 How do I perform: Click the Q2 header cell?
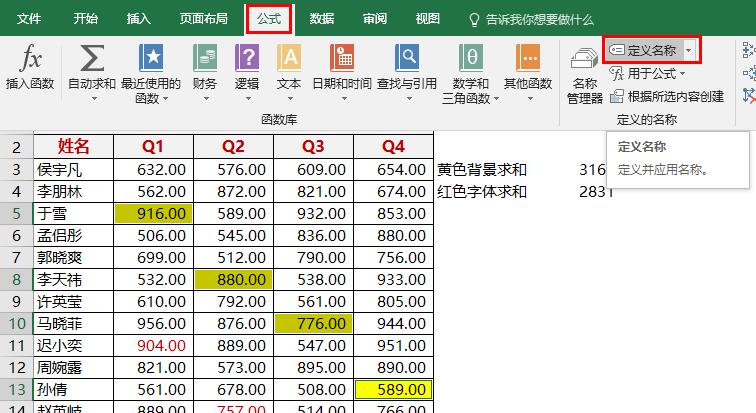[x=233, y=146]
